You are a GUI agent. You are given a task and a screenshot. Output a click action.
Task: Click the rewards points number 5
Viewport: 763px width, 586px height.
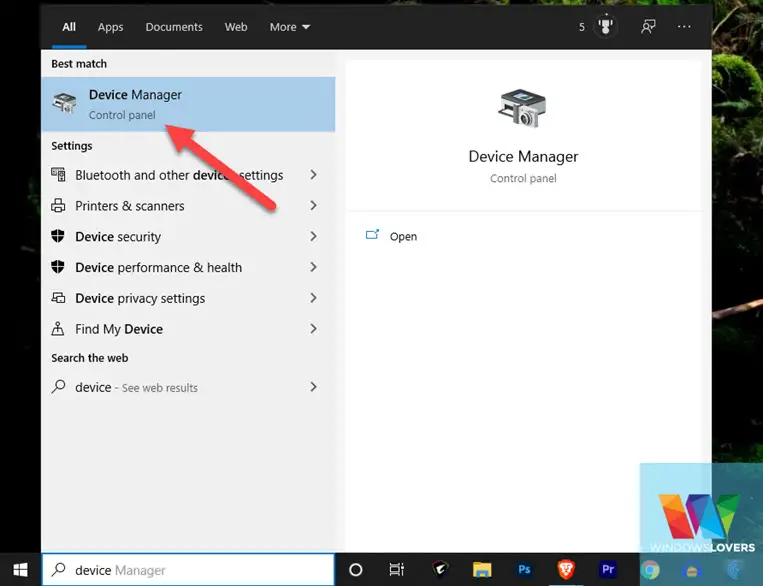click(581, 27)
